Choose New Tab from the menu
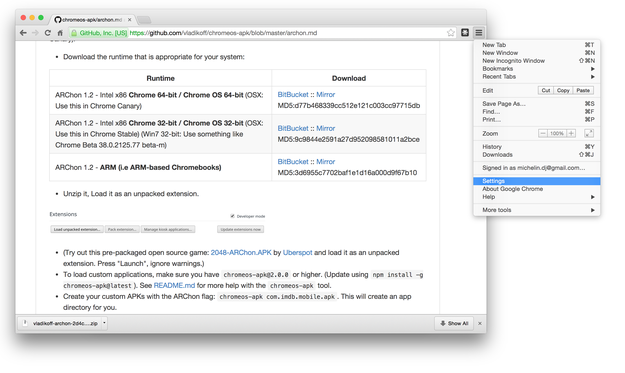The height and width of the screenshot is (373, 625). tap(537, 45)
